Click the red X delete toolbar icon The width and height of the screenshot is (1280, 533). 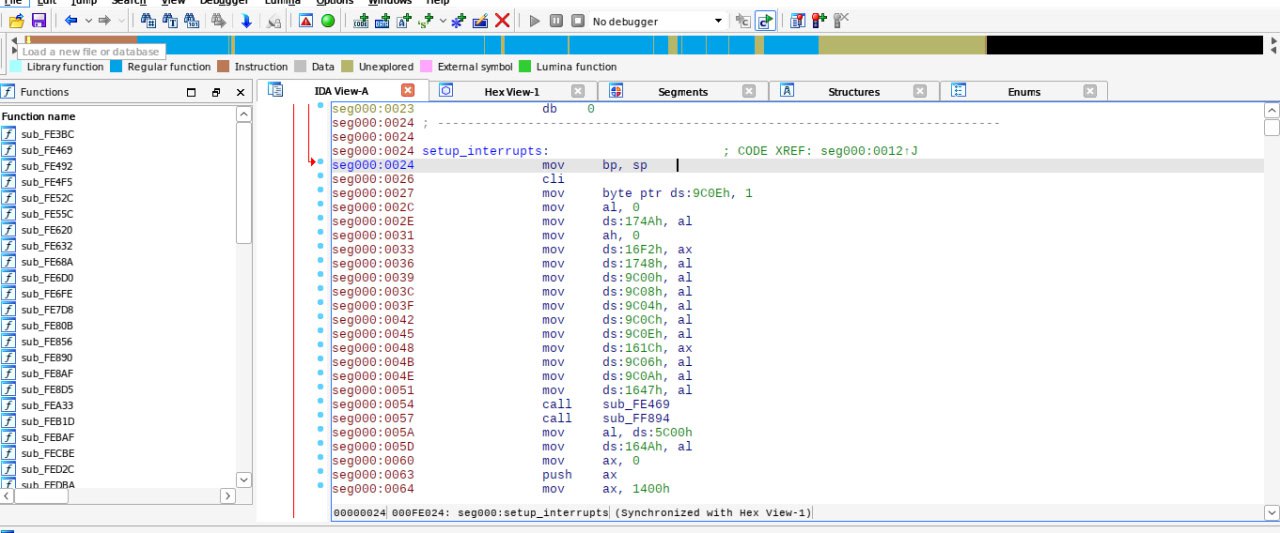[502, 20]
